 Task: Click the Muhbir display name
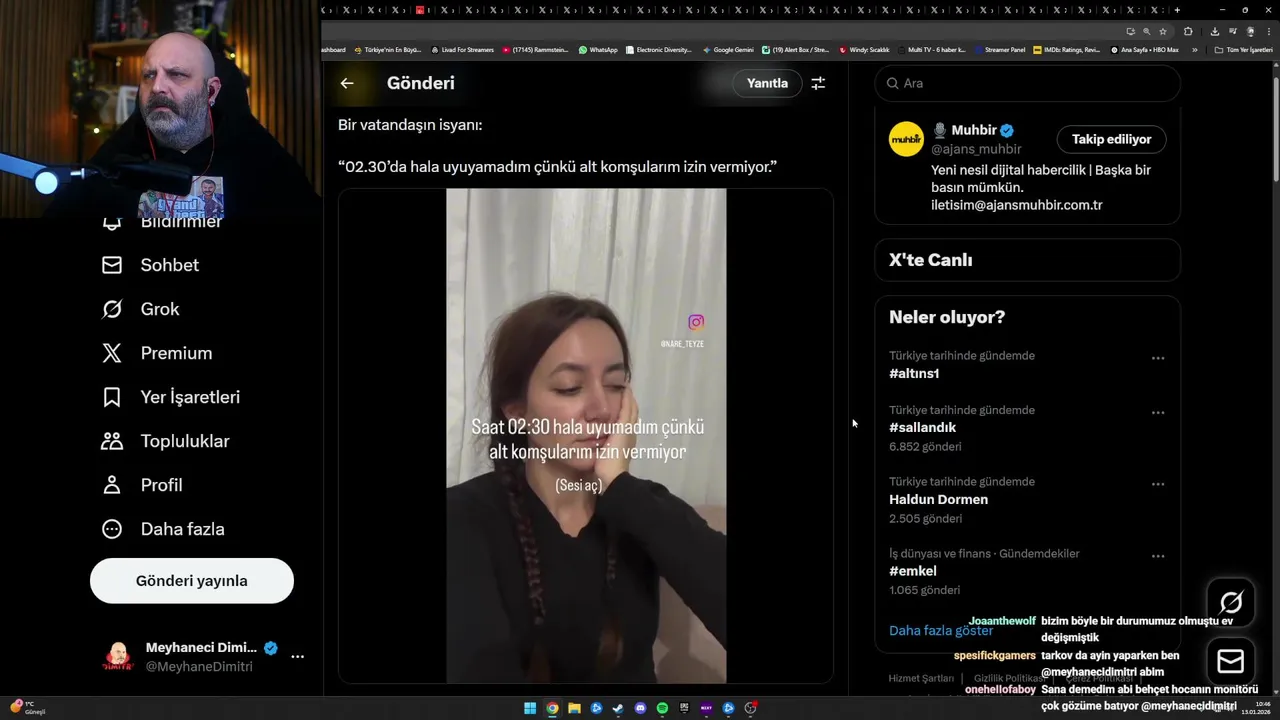pos(974,130)
